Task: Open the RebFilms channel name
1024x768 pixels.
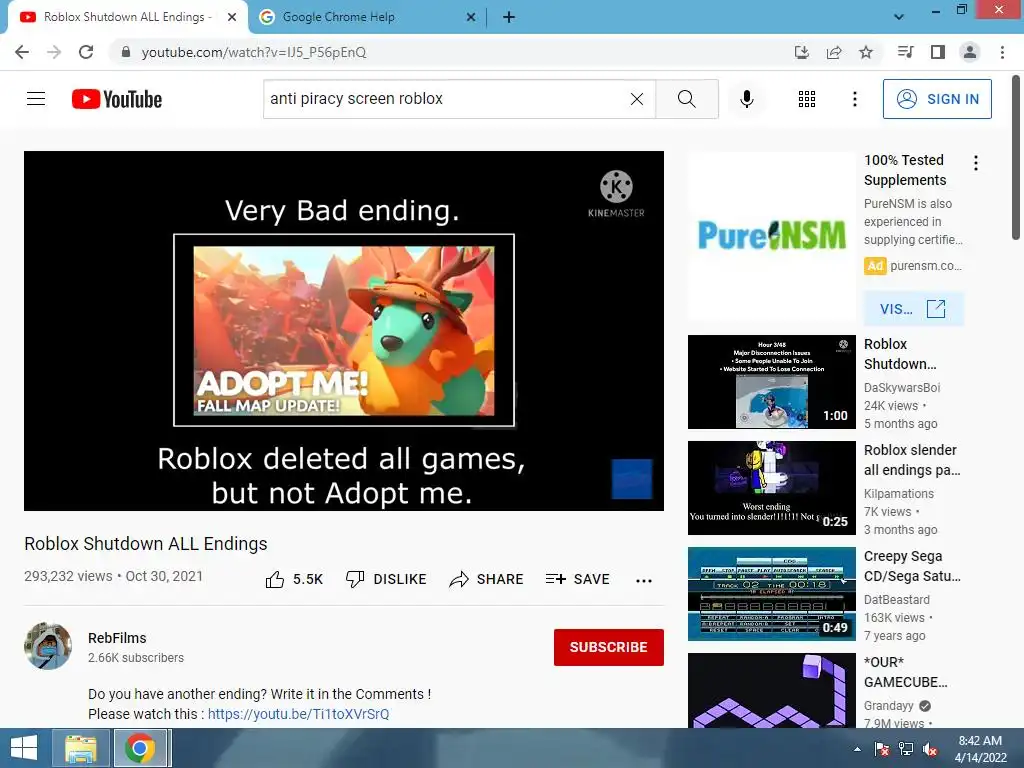Action: [117, 638]
